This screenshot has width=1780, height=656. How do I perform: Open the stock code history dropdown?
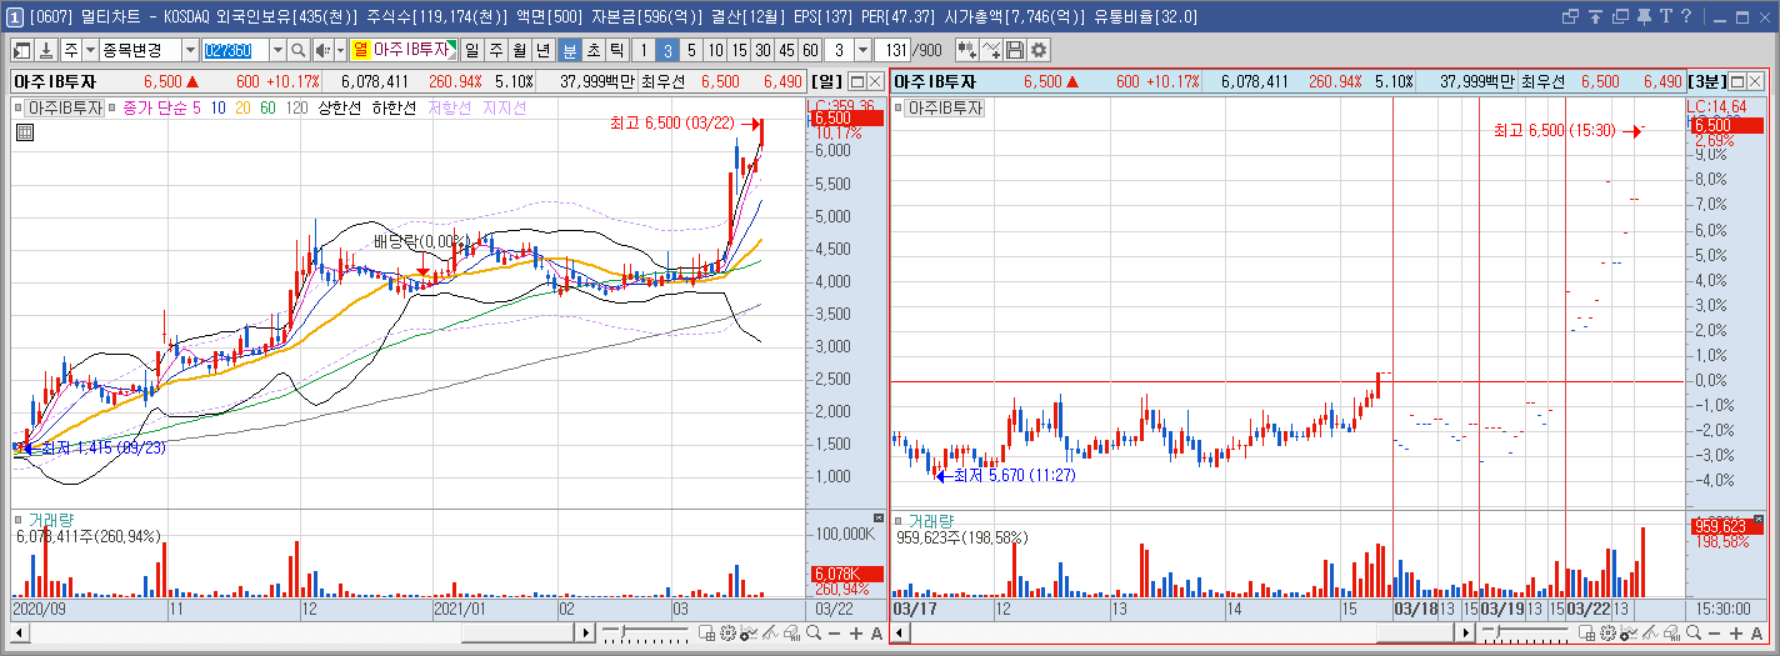(x=277, y=50)
